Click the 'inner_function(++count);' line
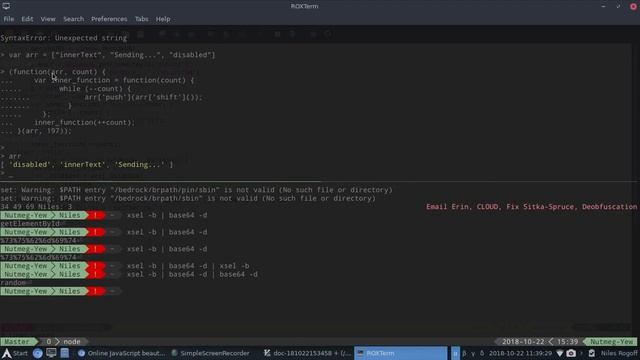This screenshot has width=640, height=360. tap(84, 122)
